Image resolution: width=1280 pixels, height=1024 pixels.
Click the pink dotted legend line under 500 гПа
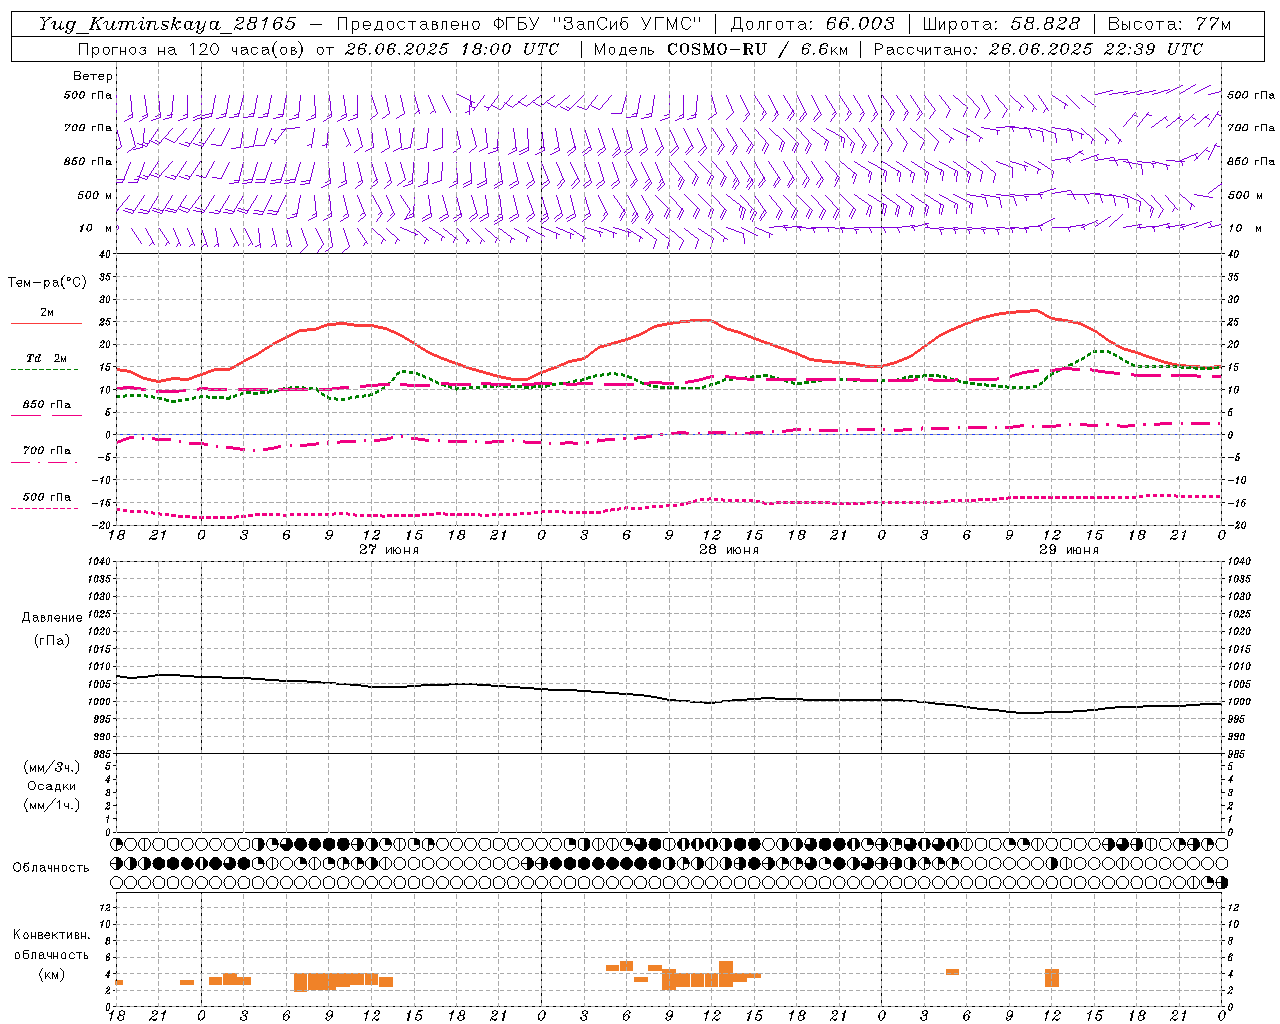(44, 508)
